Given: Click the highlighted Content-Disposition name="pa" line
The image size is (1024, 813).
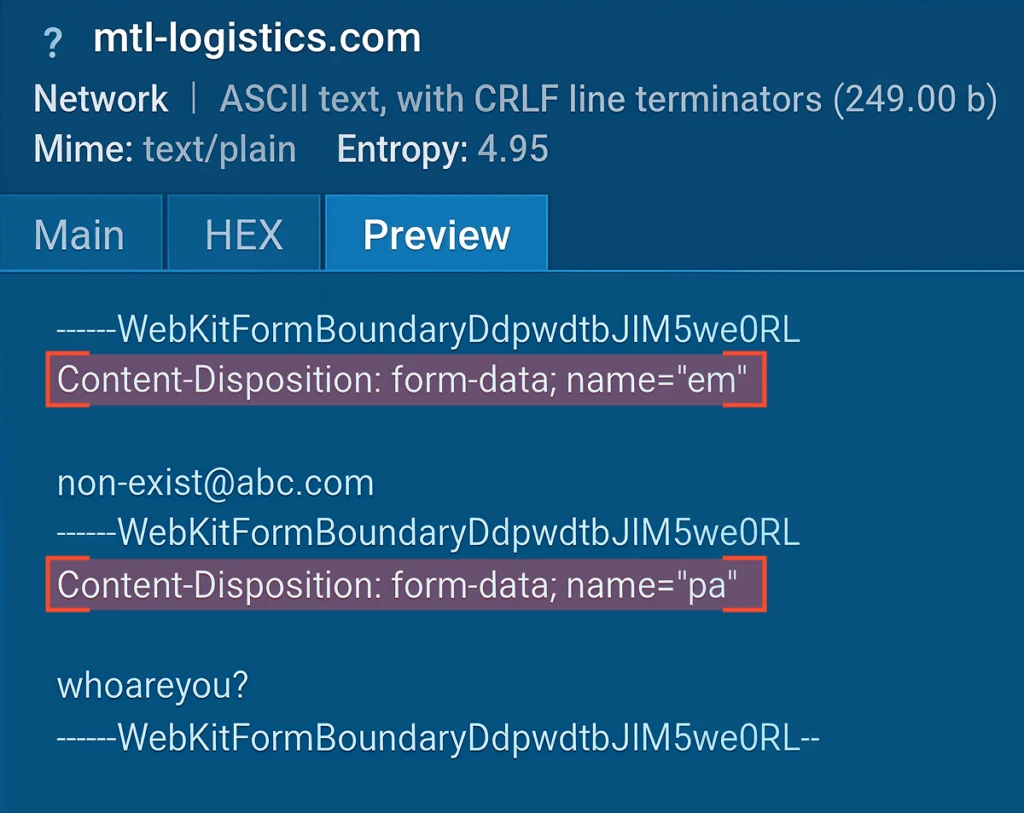Looking at the screenshot, I should (404, 585).
